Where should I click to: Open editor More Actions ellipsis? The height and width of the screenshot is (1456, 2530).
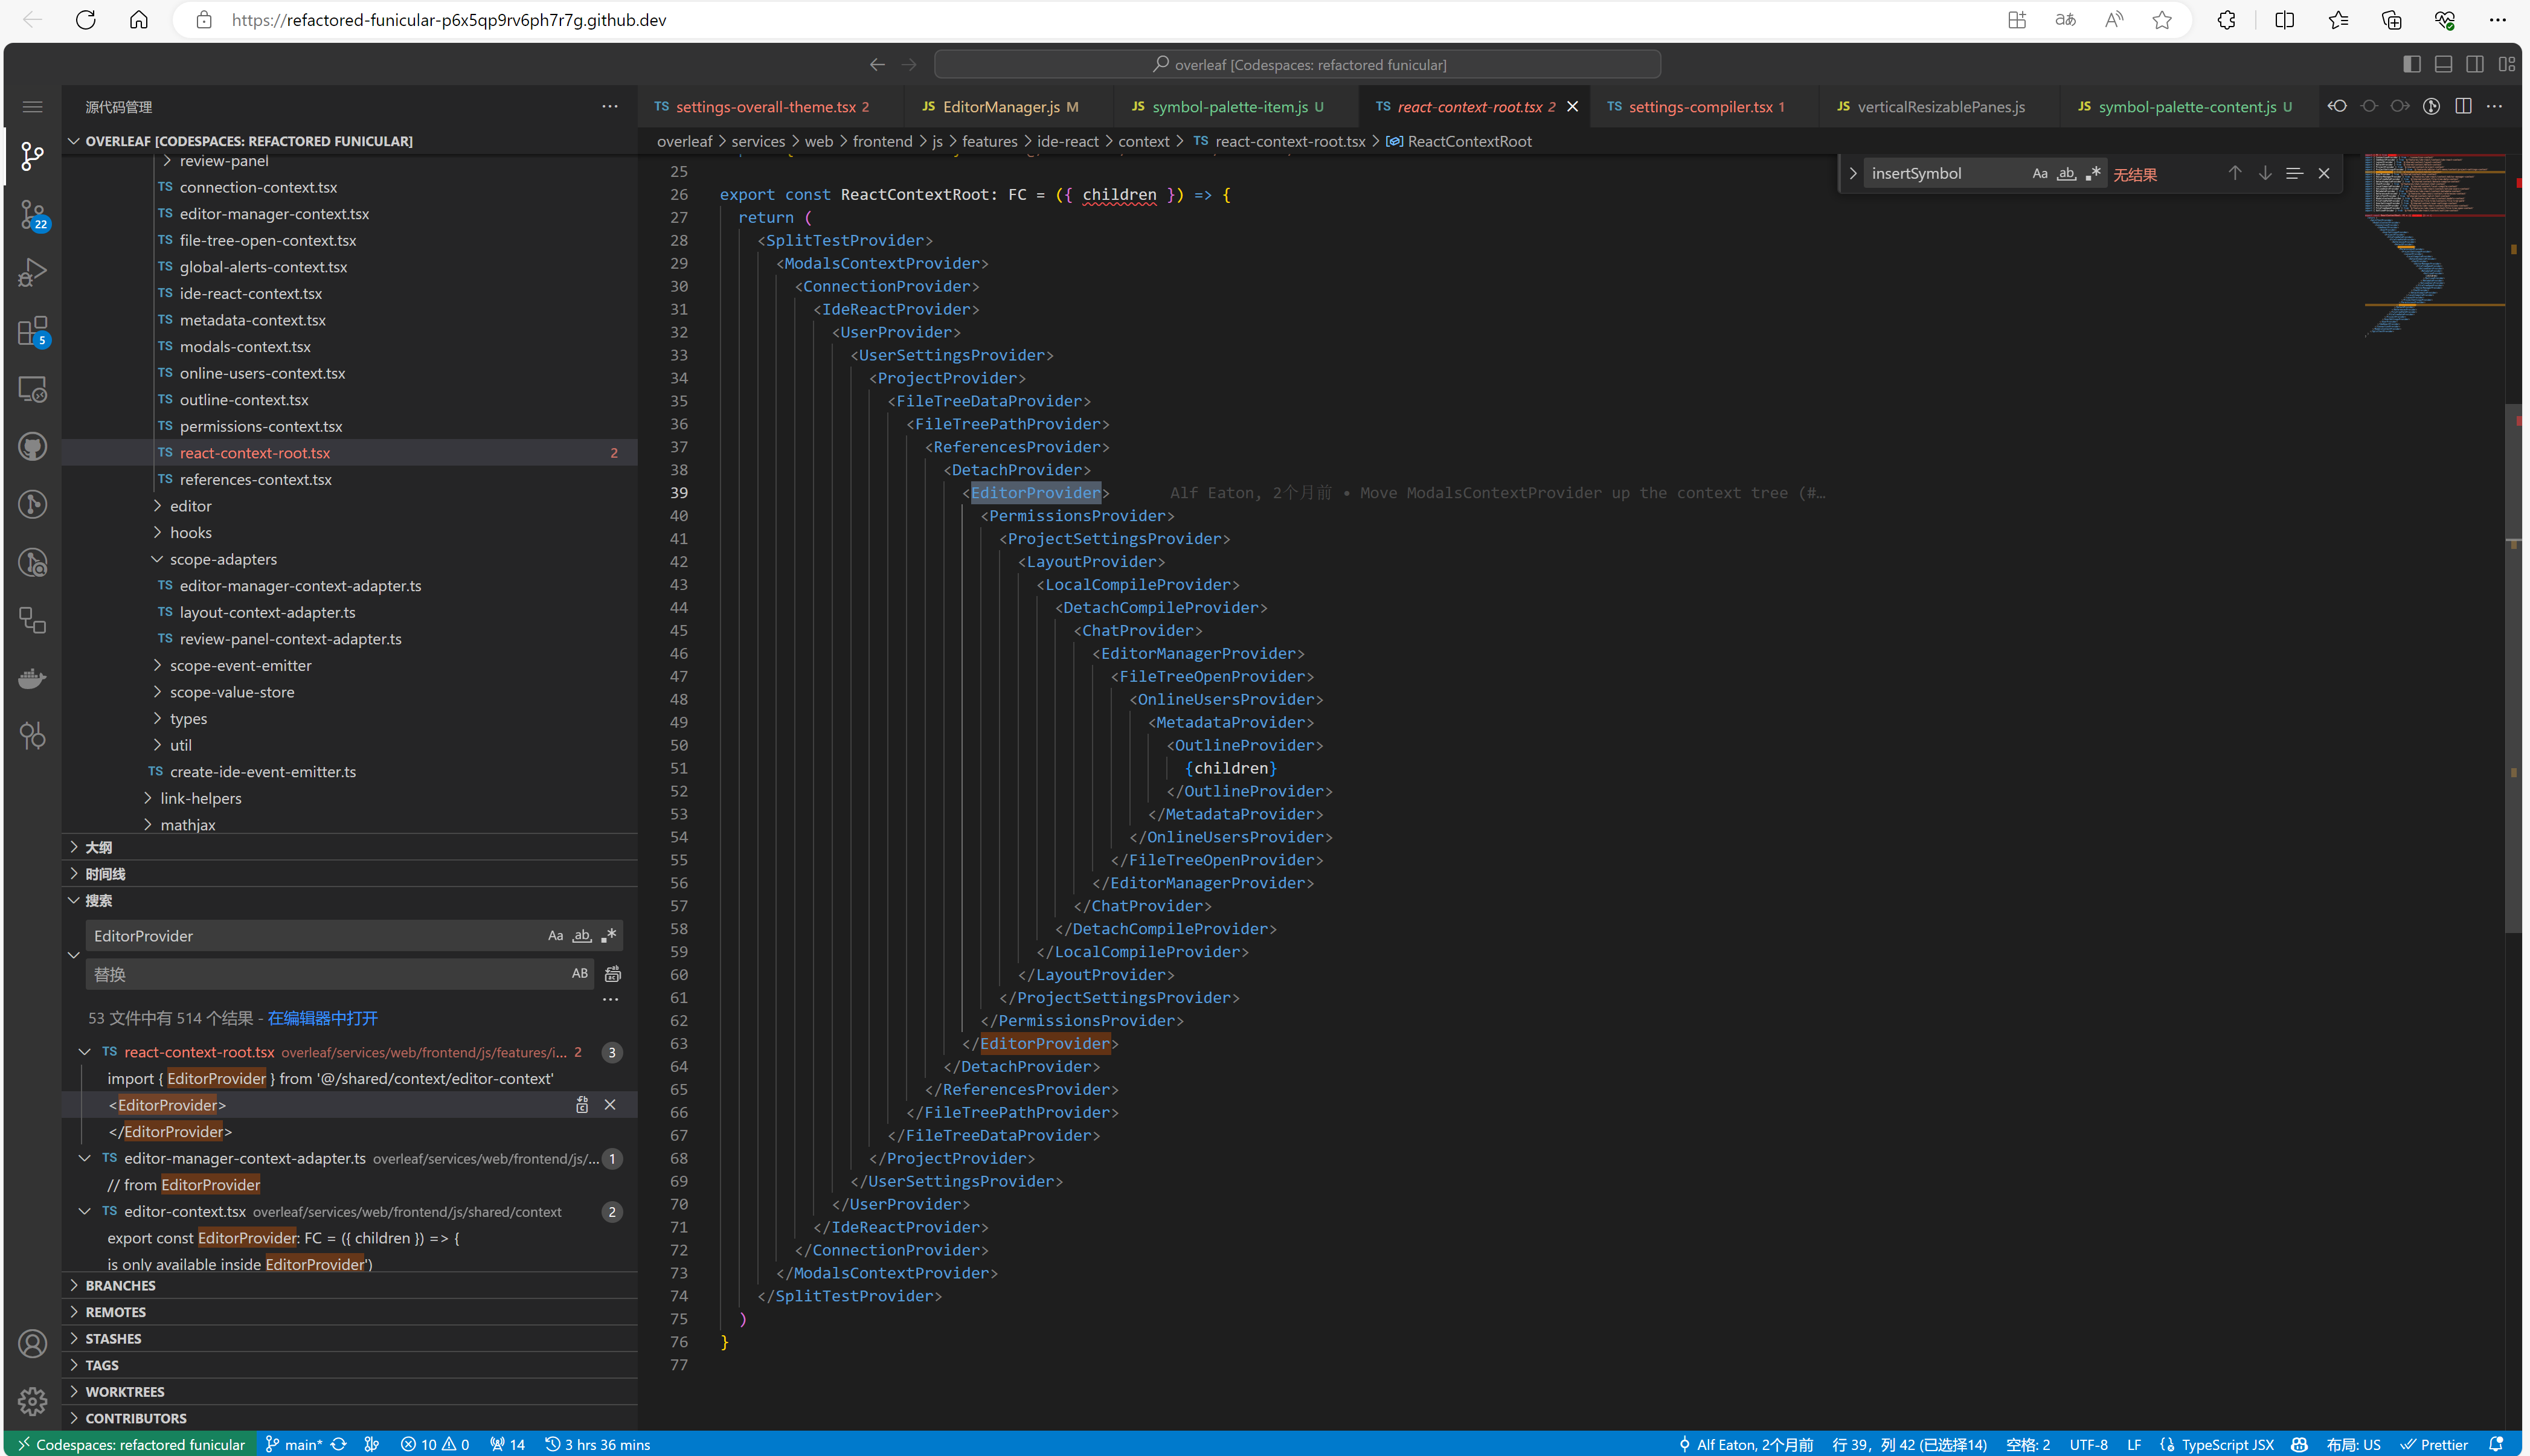tap(2494, 106)
